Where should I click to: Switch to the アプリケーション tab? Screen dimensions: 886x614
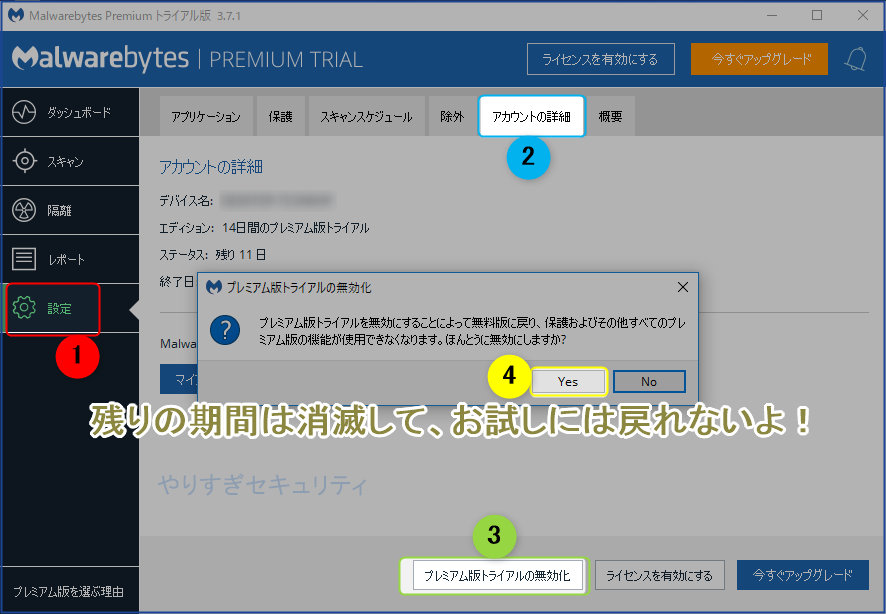tap(206, 116)
